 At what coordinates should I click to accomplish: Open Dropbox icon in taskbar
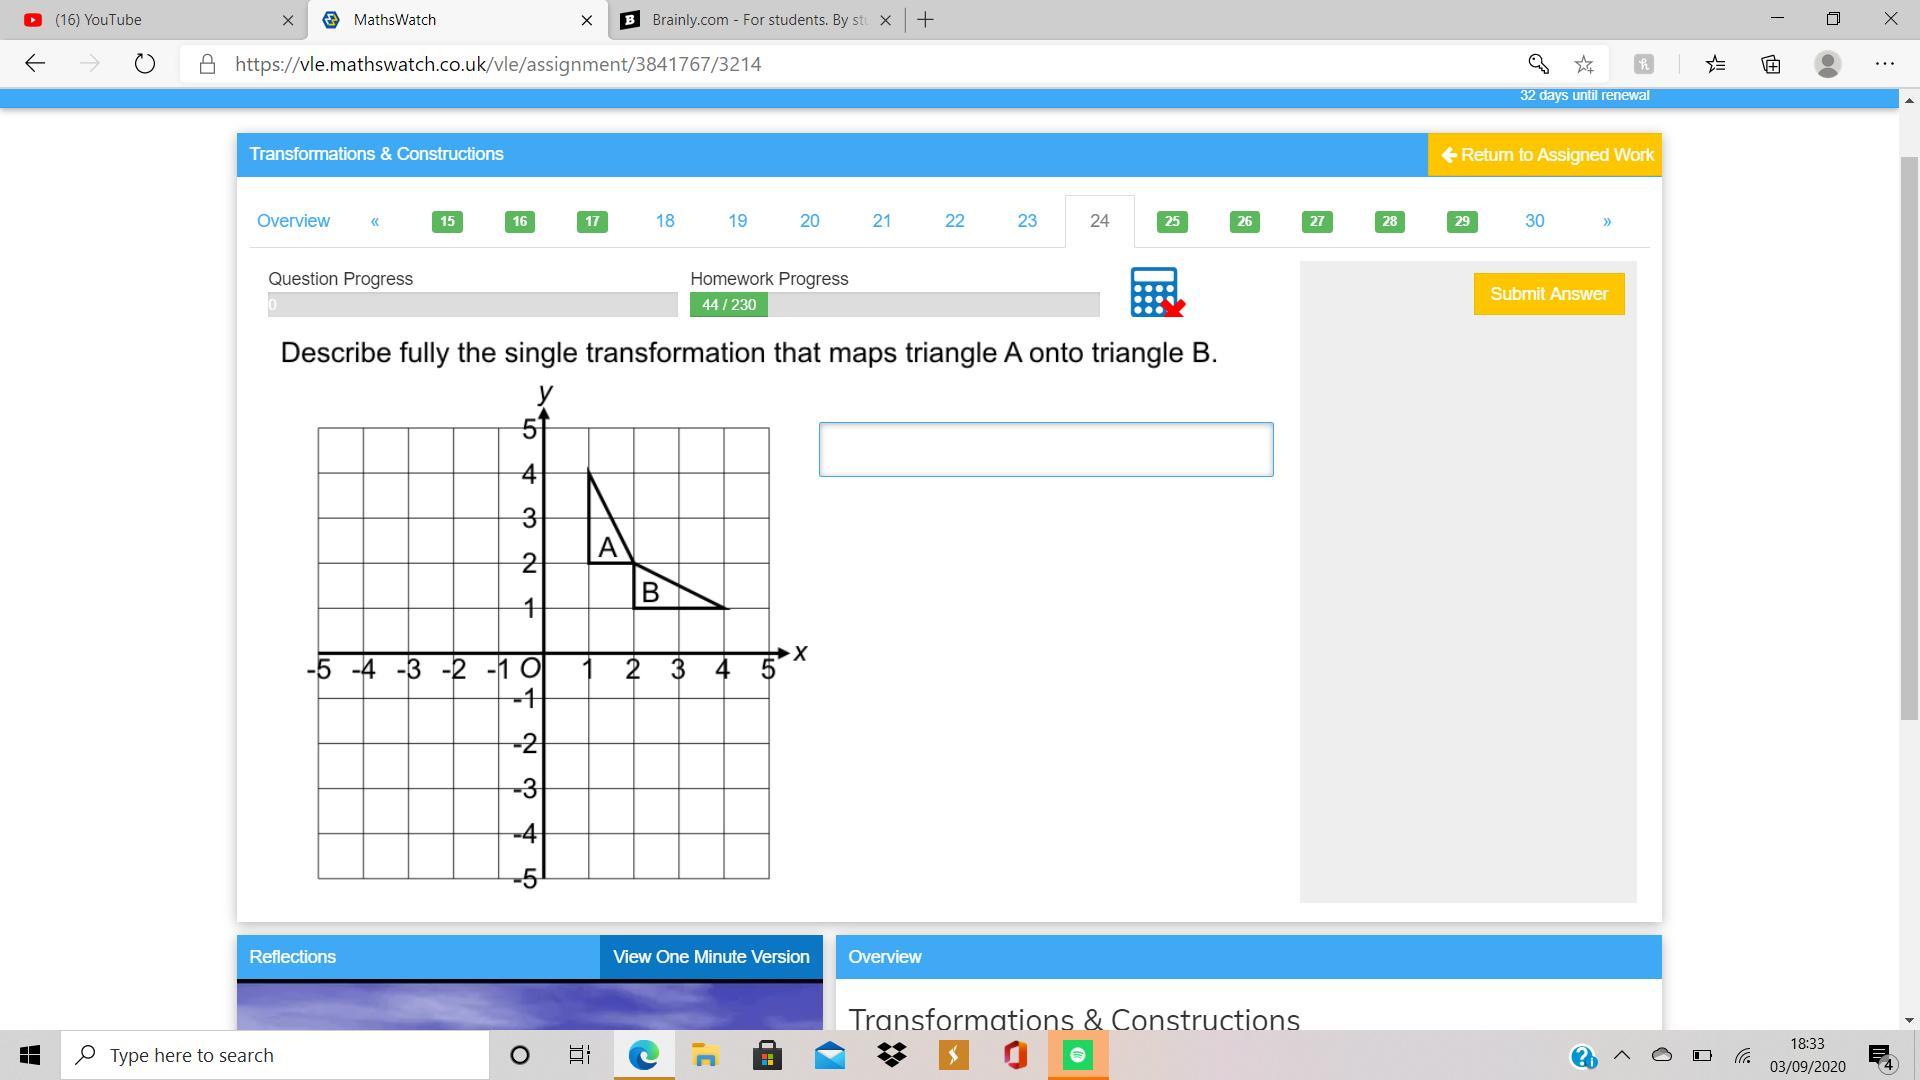[x=891, y=1055]
